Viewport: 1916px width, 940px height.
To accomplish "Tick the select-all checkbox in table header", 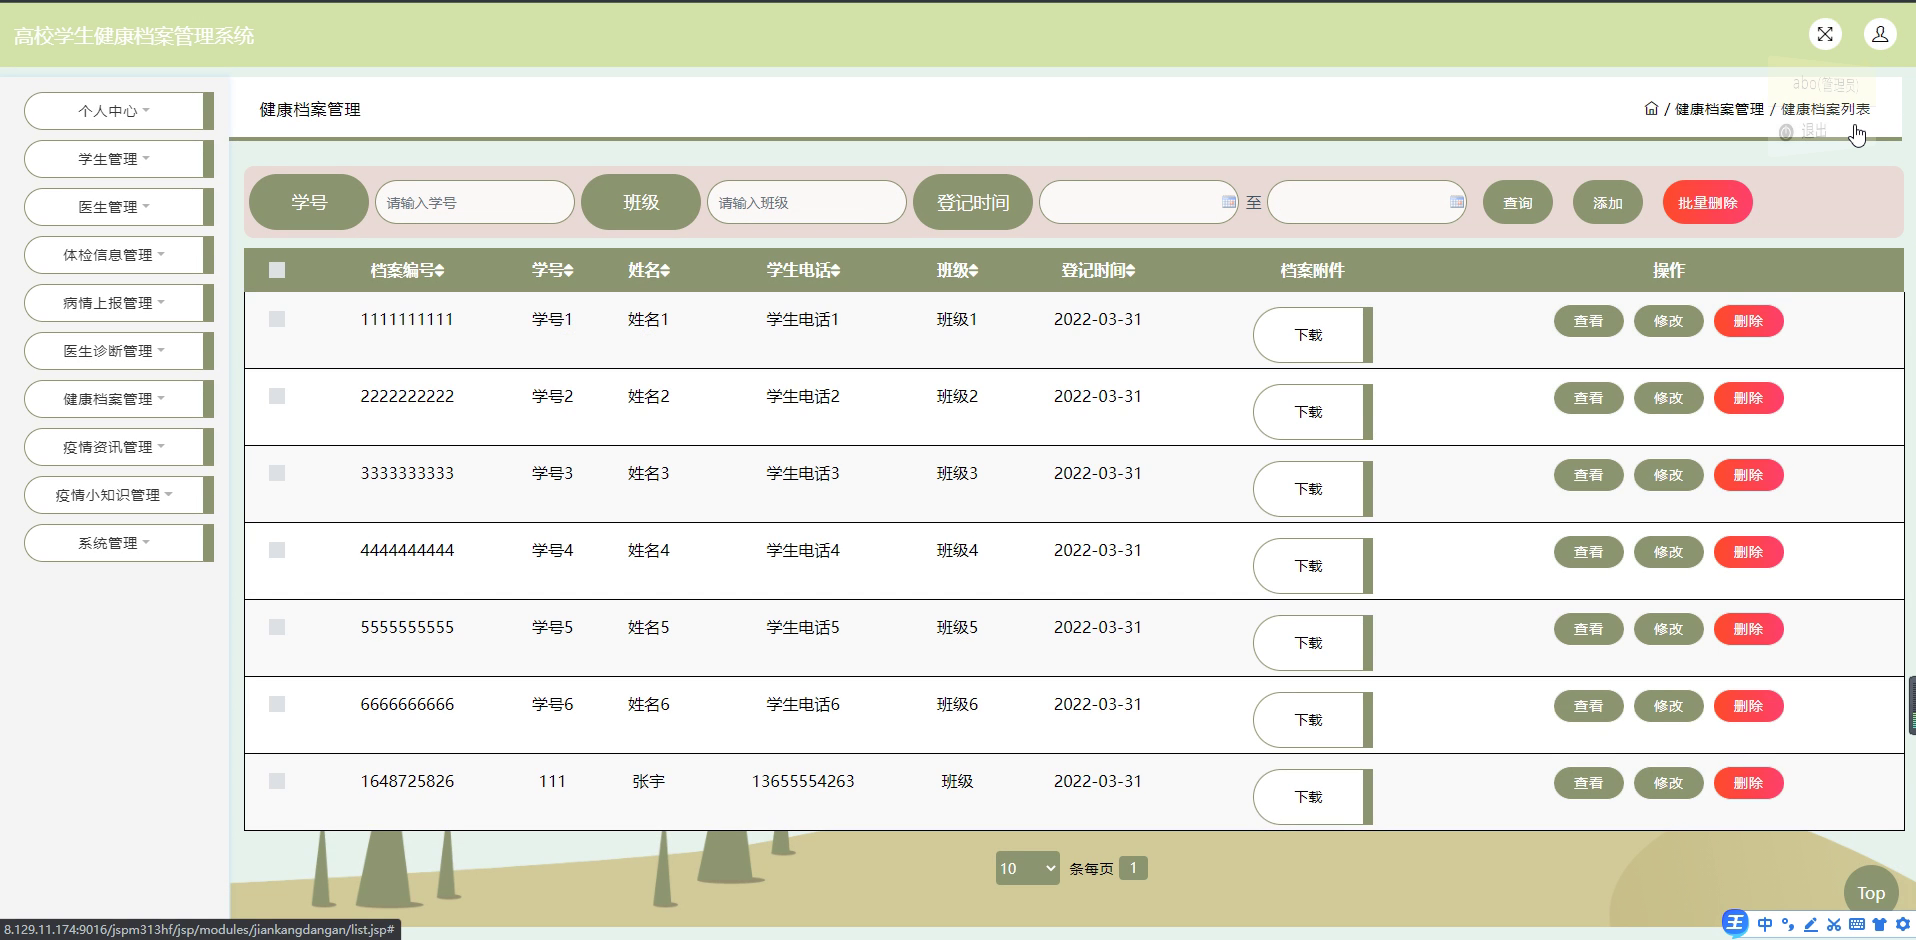I will [x=277, y=270].
